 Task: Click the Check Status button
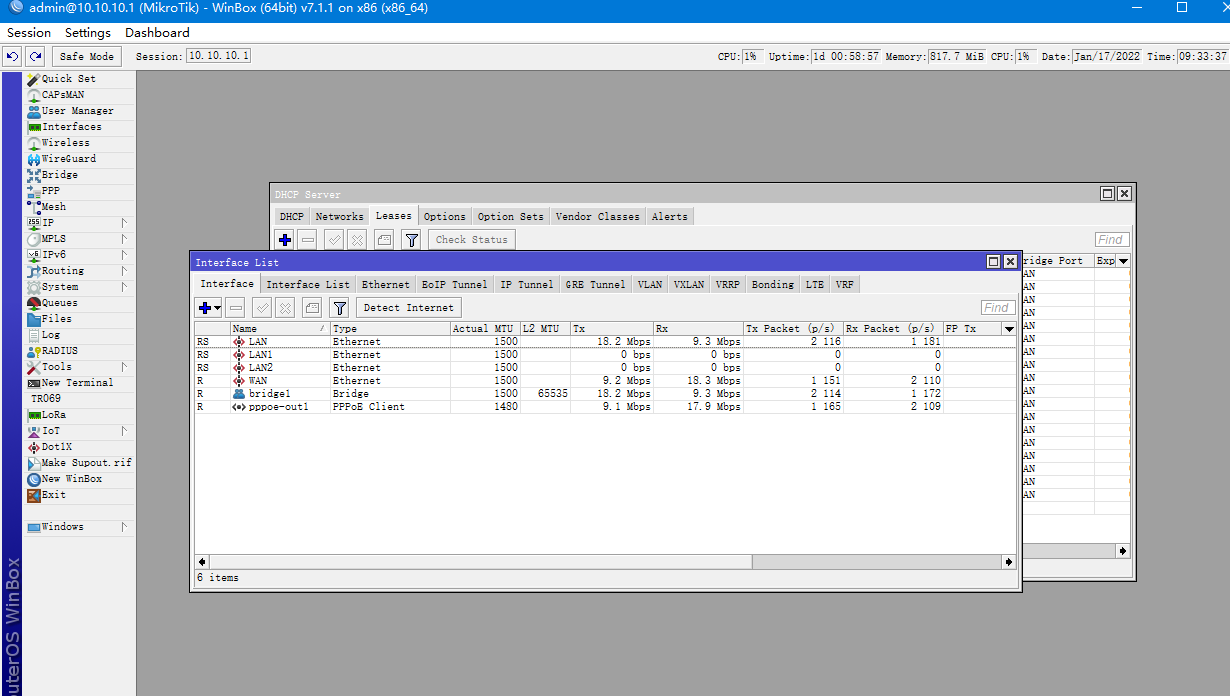tap(471, 239)
